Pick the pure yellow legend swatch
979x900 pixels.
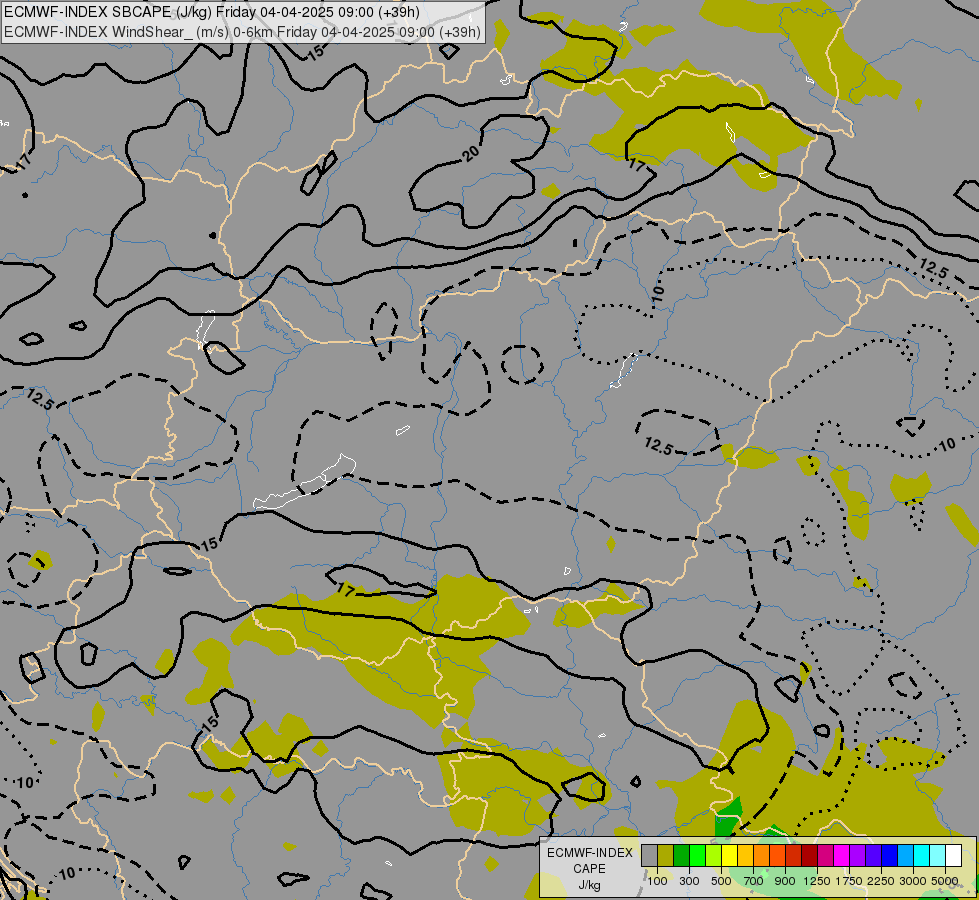(x=729, y=856)
